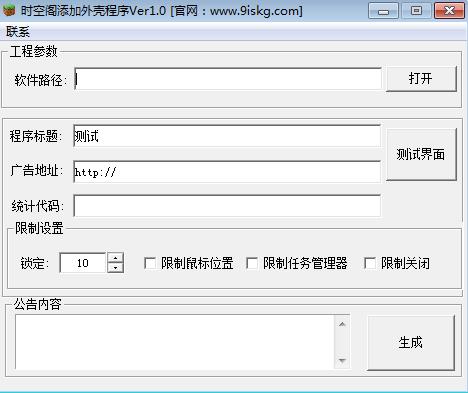
Task: Click the 统计代码 input field
Action: point(227,206)
